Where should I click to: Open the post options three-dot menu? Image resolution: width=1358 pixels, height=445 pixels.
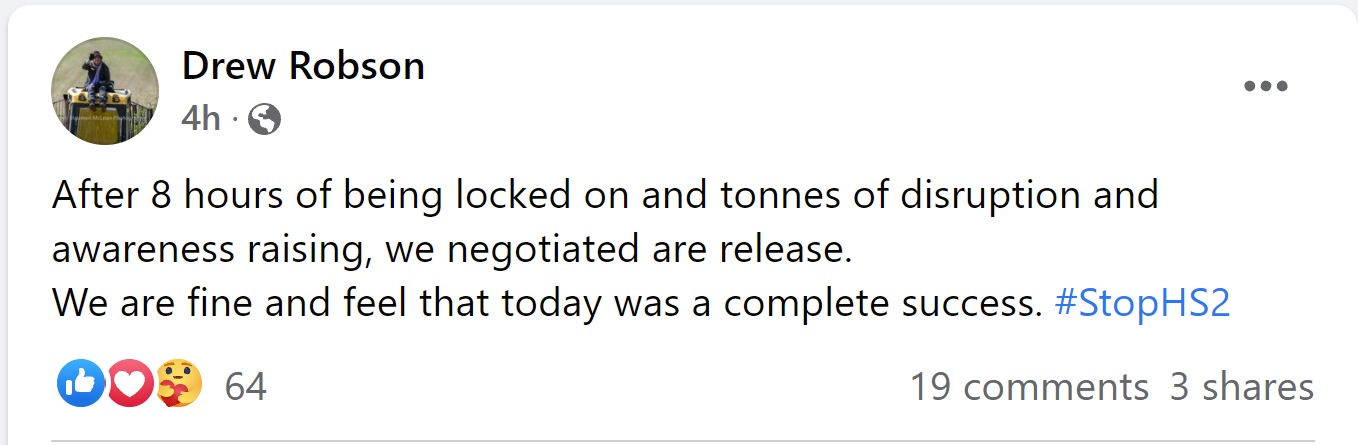[1265, 87]
